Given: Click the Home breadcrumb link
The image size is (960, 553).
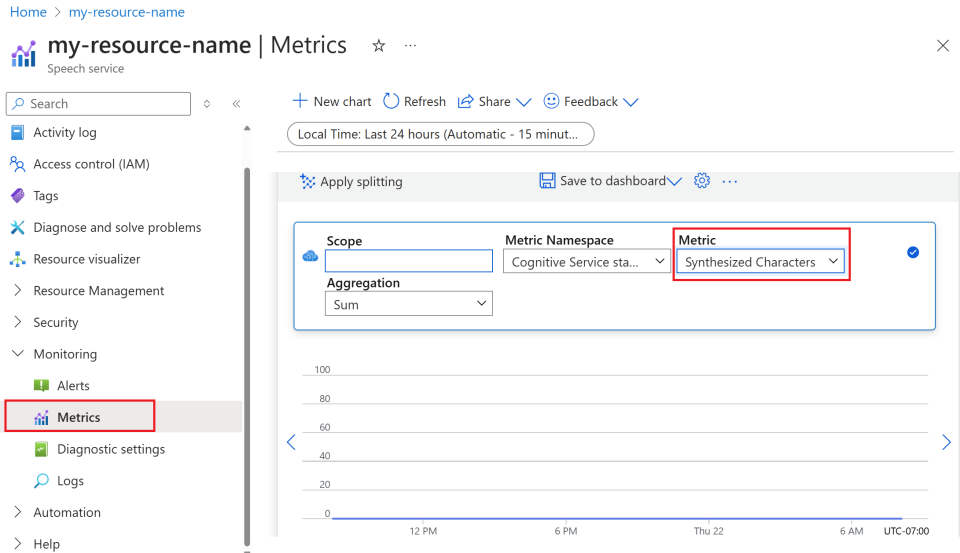Looking at the screenshot, I should [x=28, y=12].
